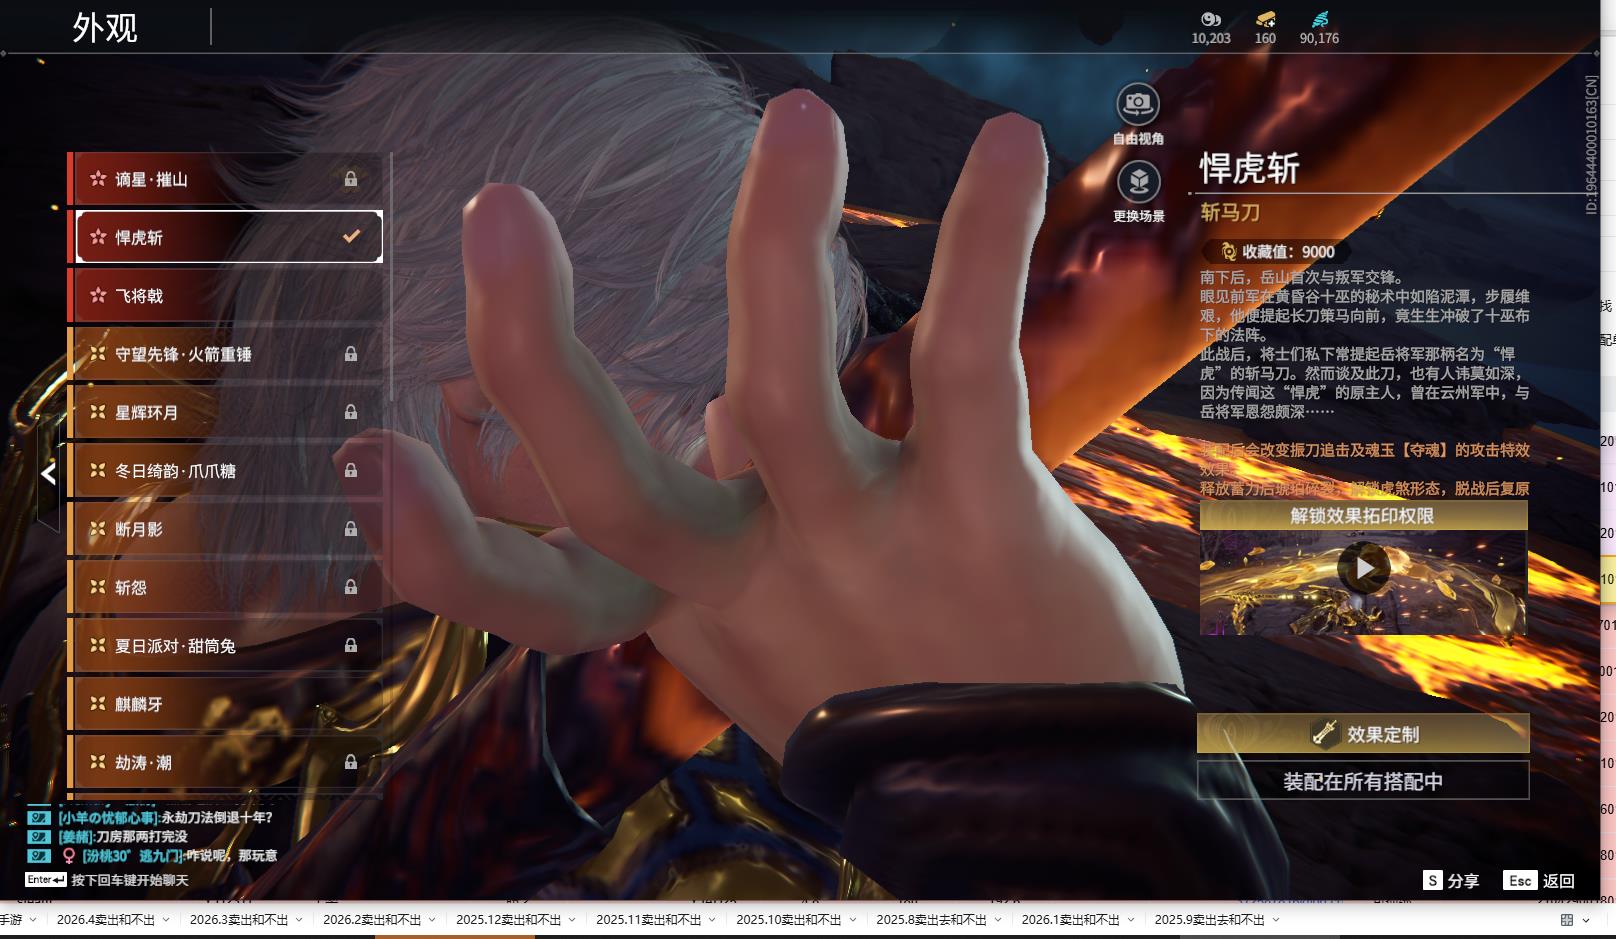Collapse the side panel with left arrow
The height and width of the screenshot is (939, 1616).
click(48, 474)
